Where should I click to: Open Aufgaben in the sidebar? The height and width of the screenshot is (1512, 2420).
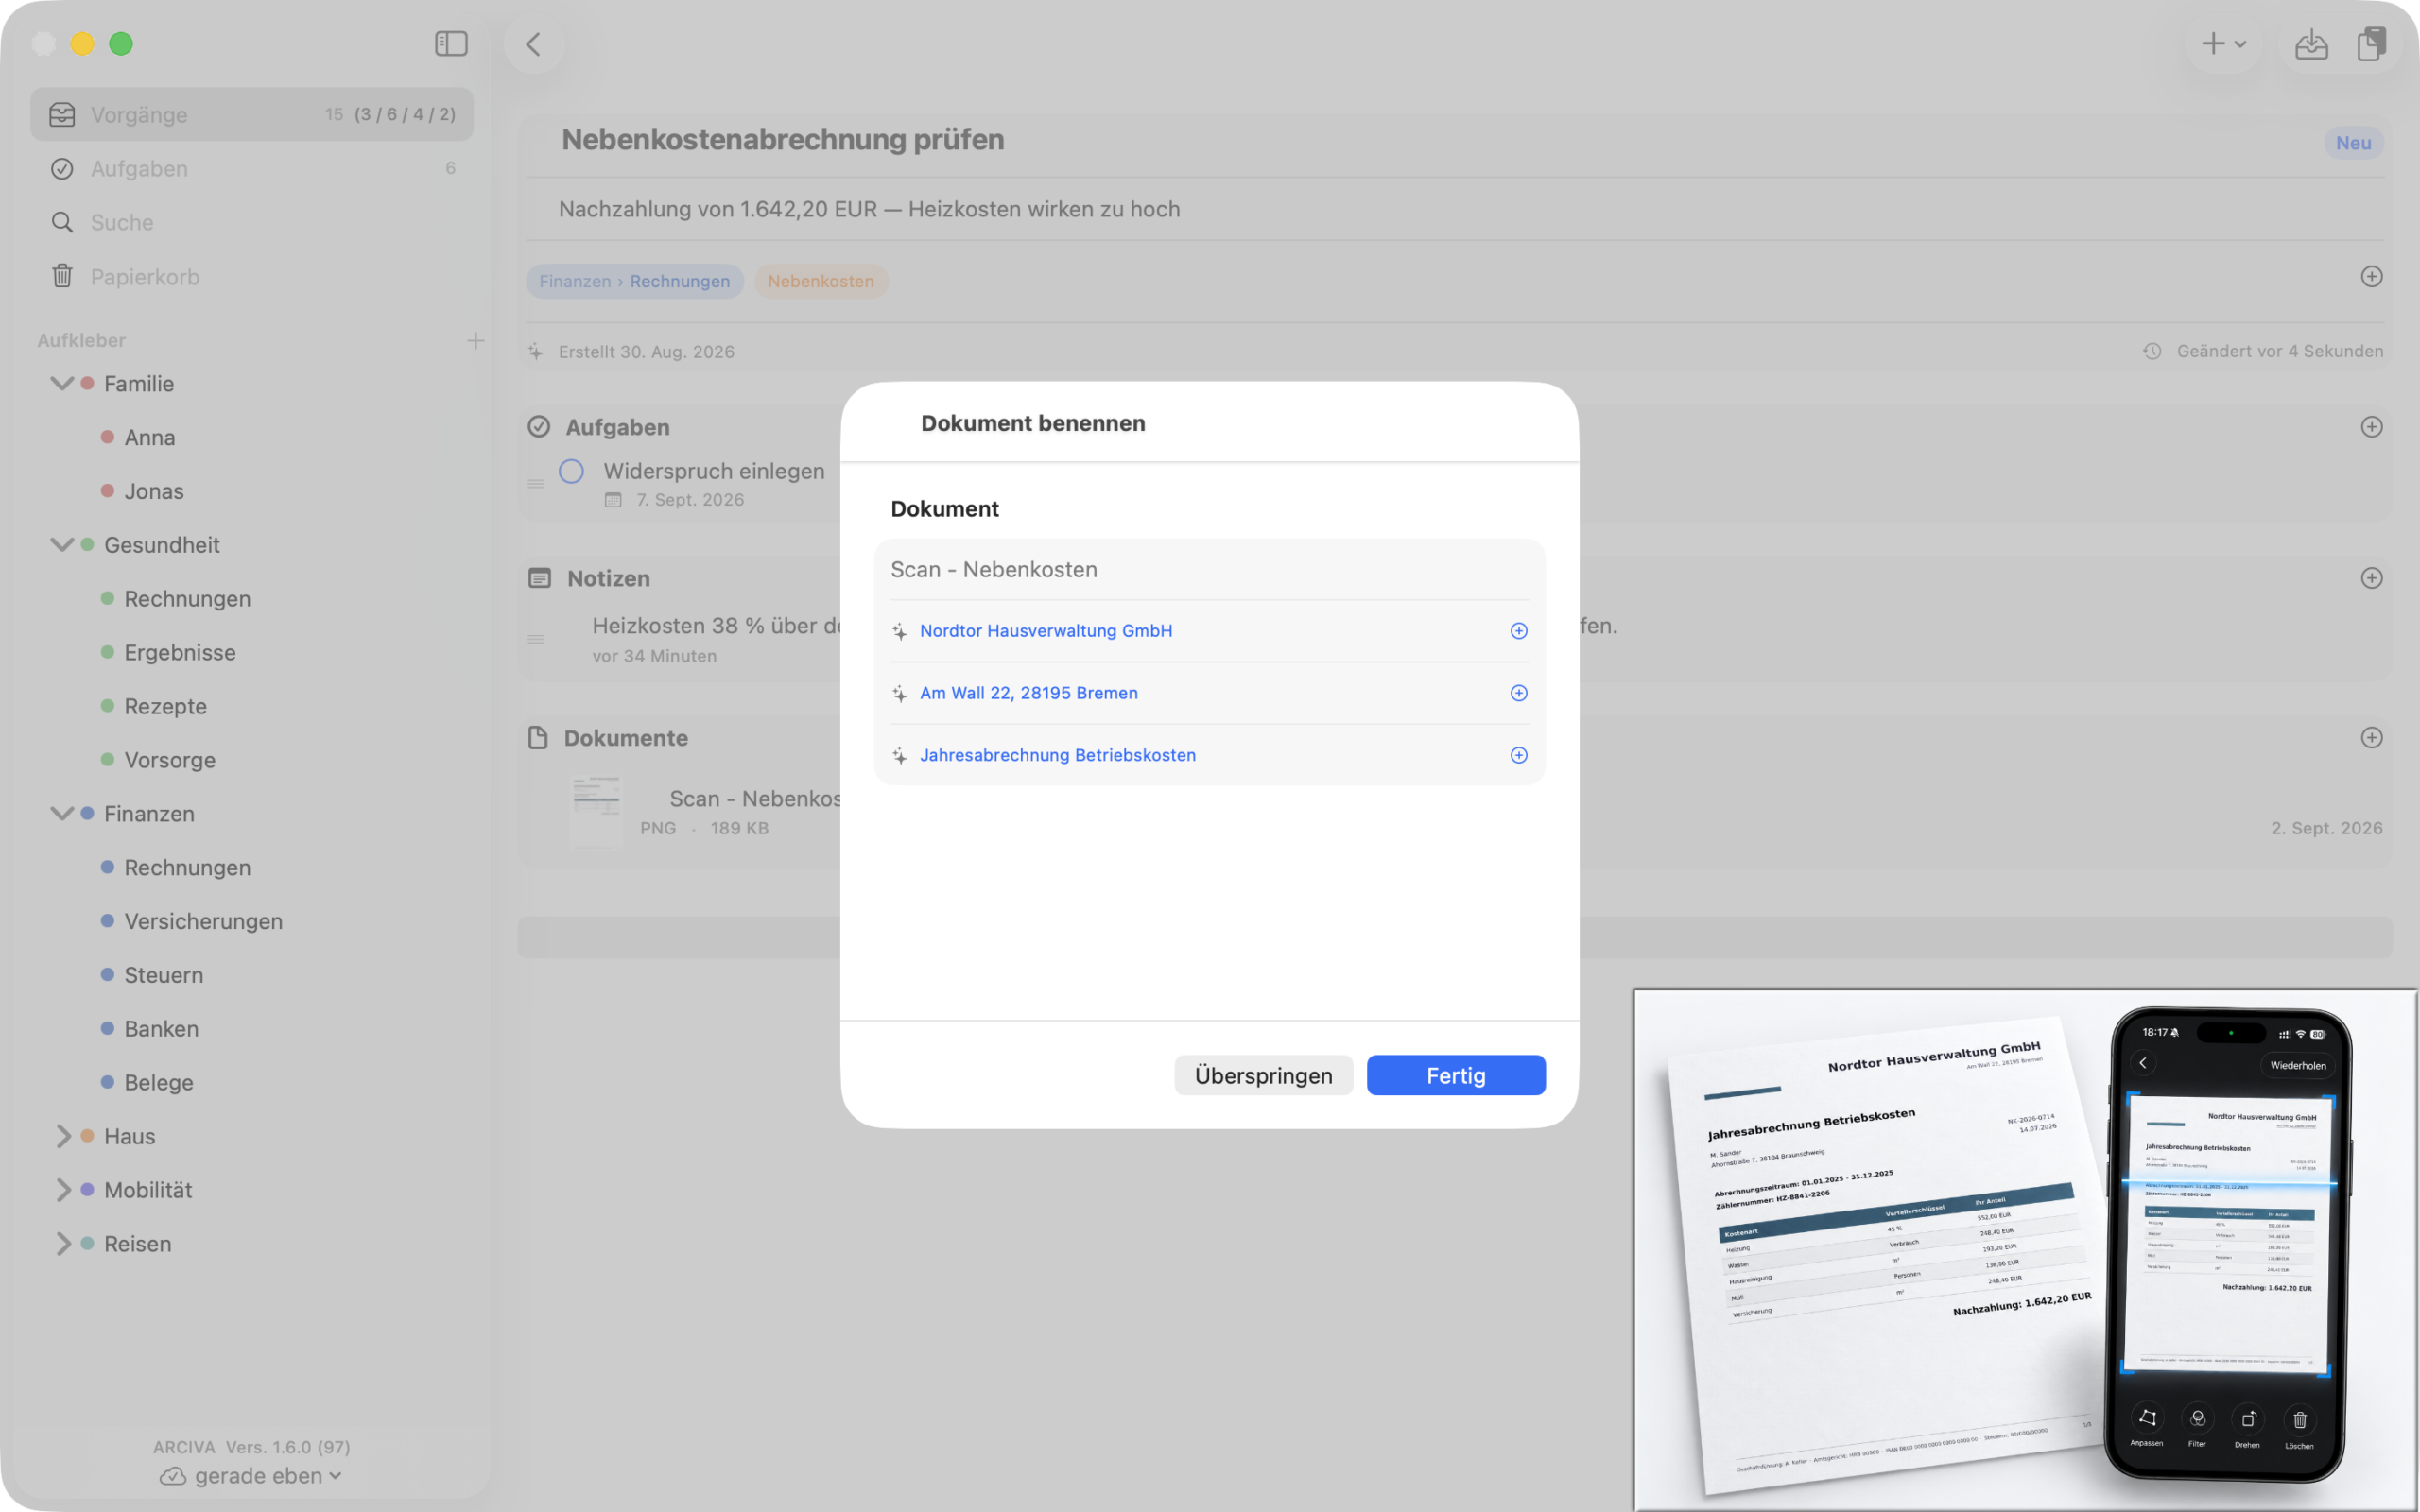point(252,168)
